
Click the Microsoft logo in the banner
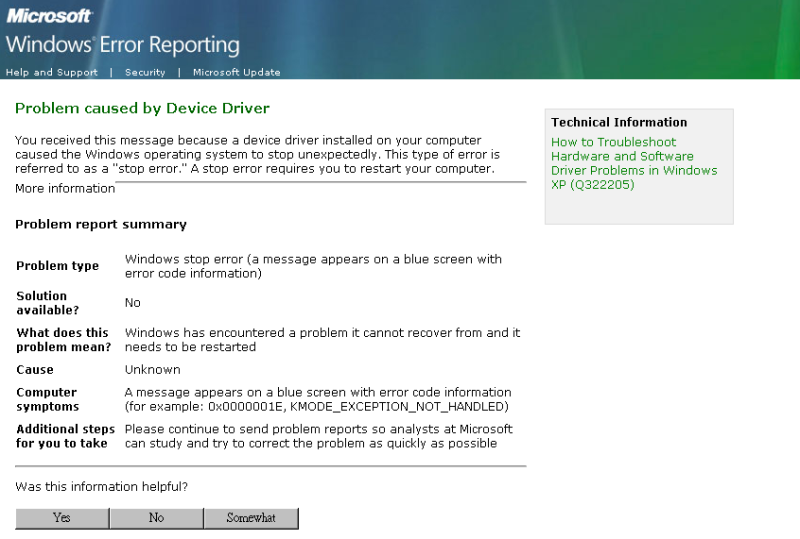(x=49, y=16)
